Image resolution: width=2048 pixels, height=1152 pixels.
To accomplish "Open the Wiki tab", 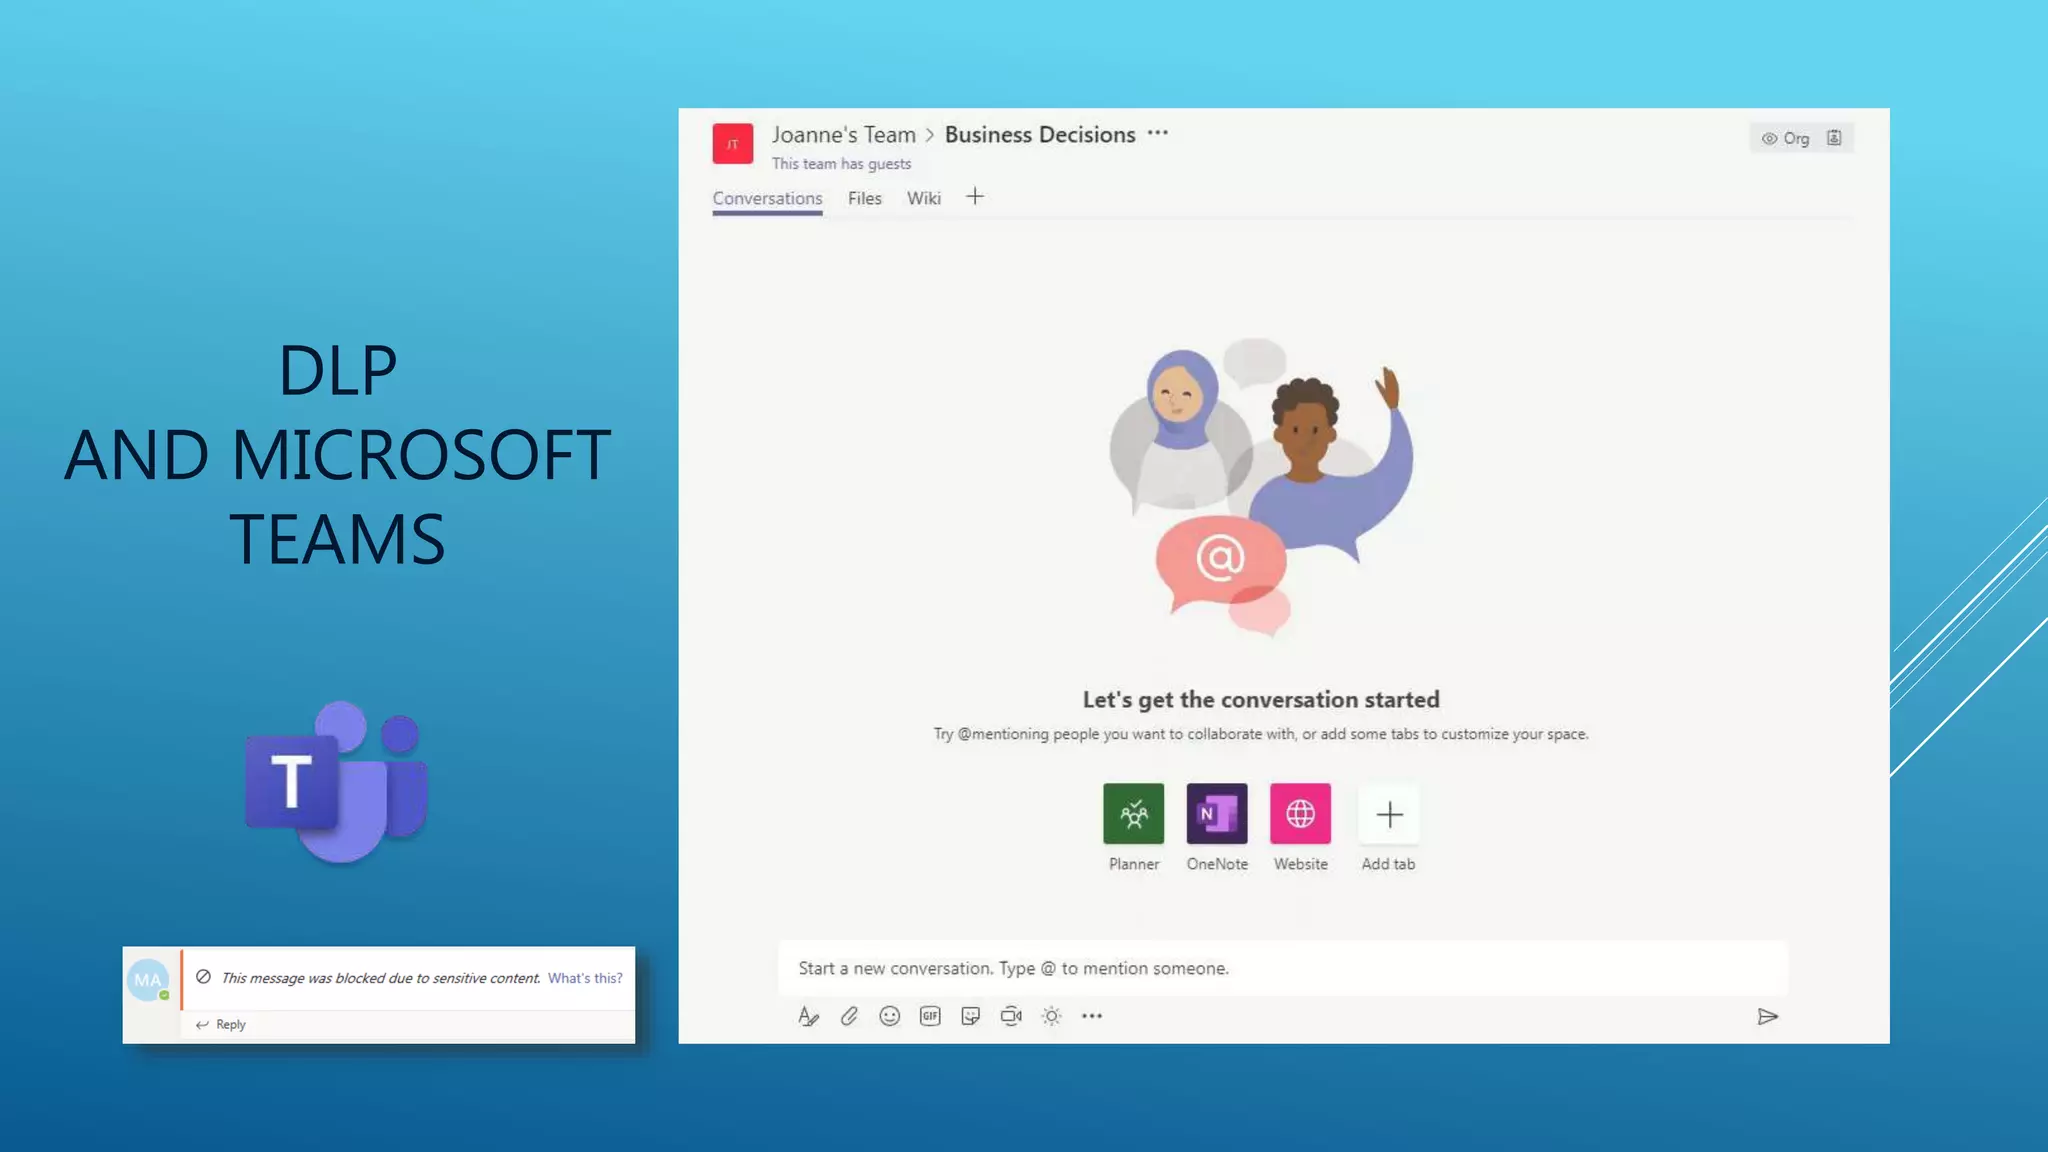I will [924, 198].
